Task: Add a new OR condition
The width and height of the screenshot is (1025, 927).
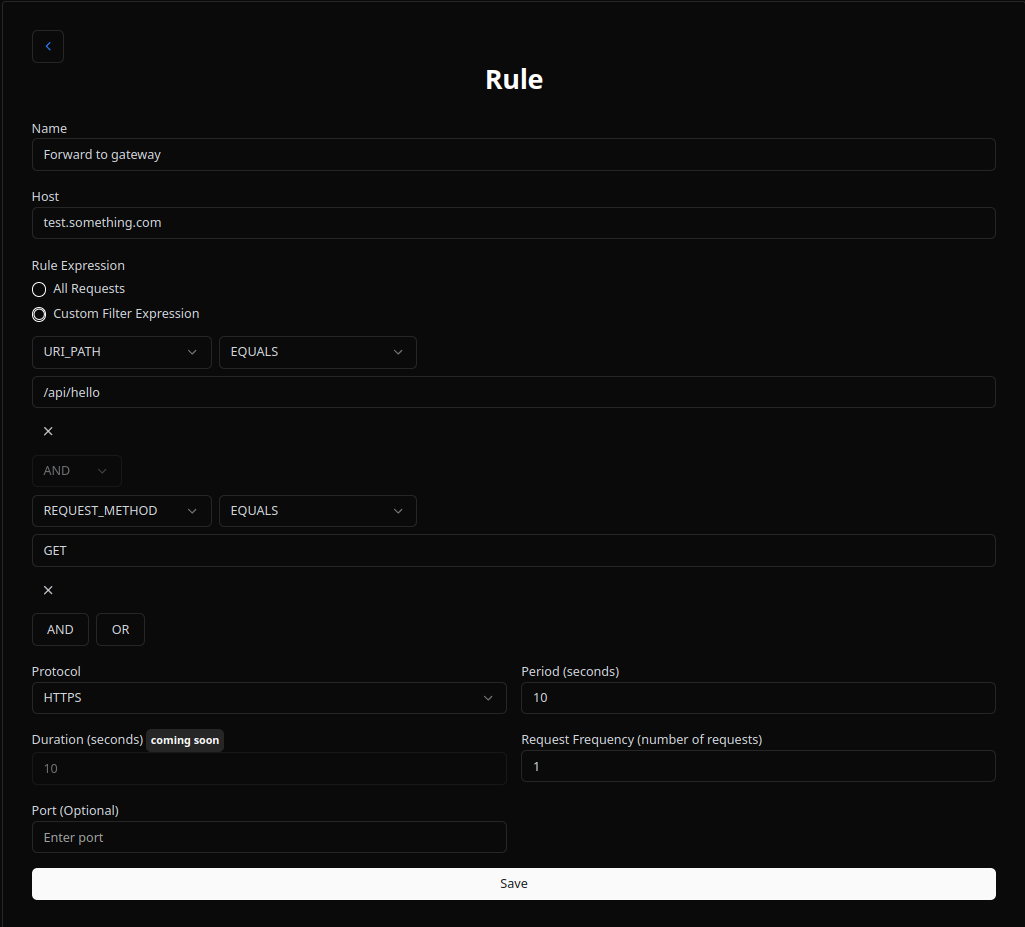Action: pos(120,630)
